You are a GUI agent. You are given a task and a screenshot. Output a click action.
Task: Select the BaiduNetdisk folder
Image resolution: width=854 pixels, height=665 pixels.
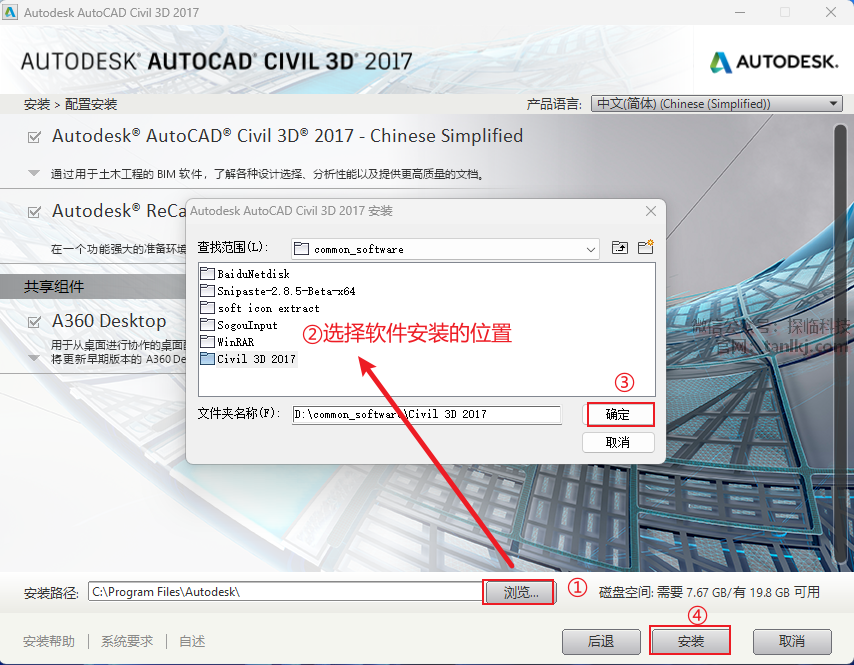(x=245, y=274)
